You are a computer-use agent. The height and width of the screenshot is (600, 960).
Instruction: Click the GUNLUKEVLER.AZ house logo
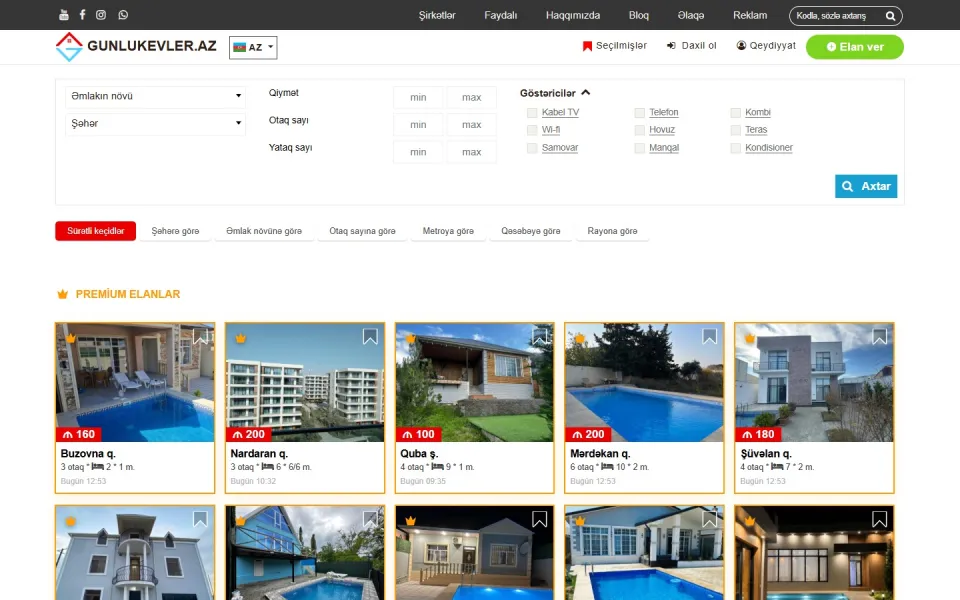coord(69,47)
